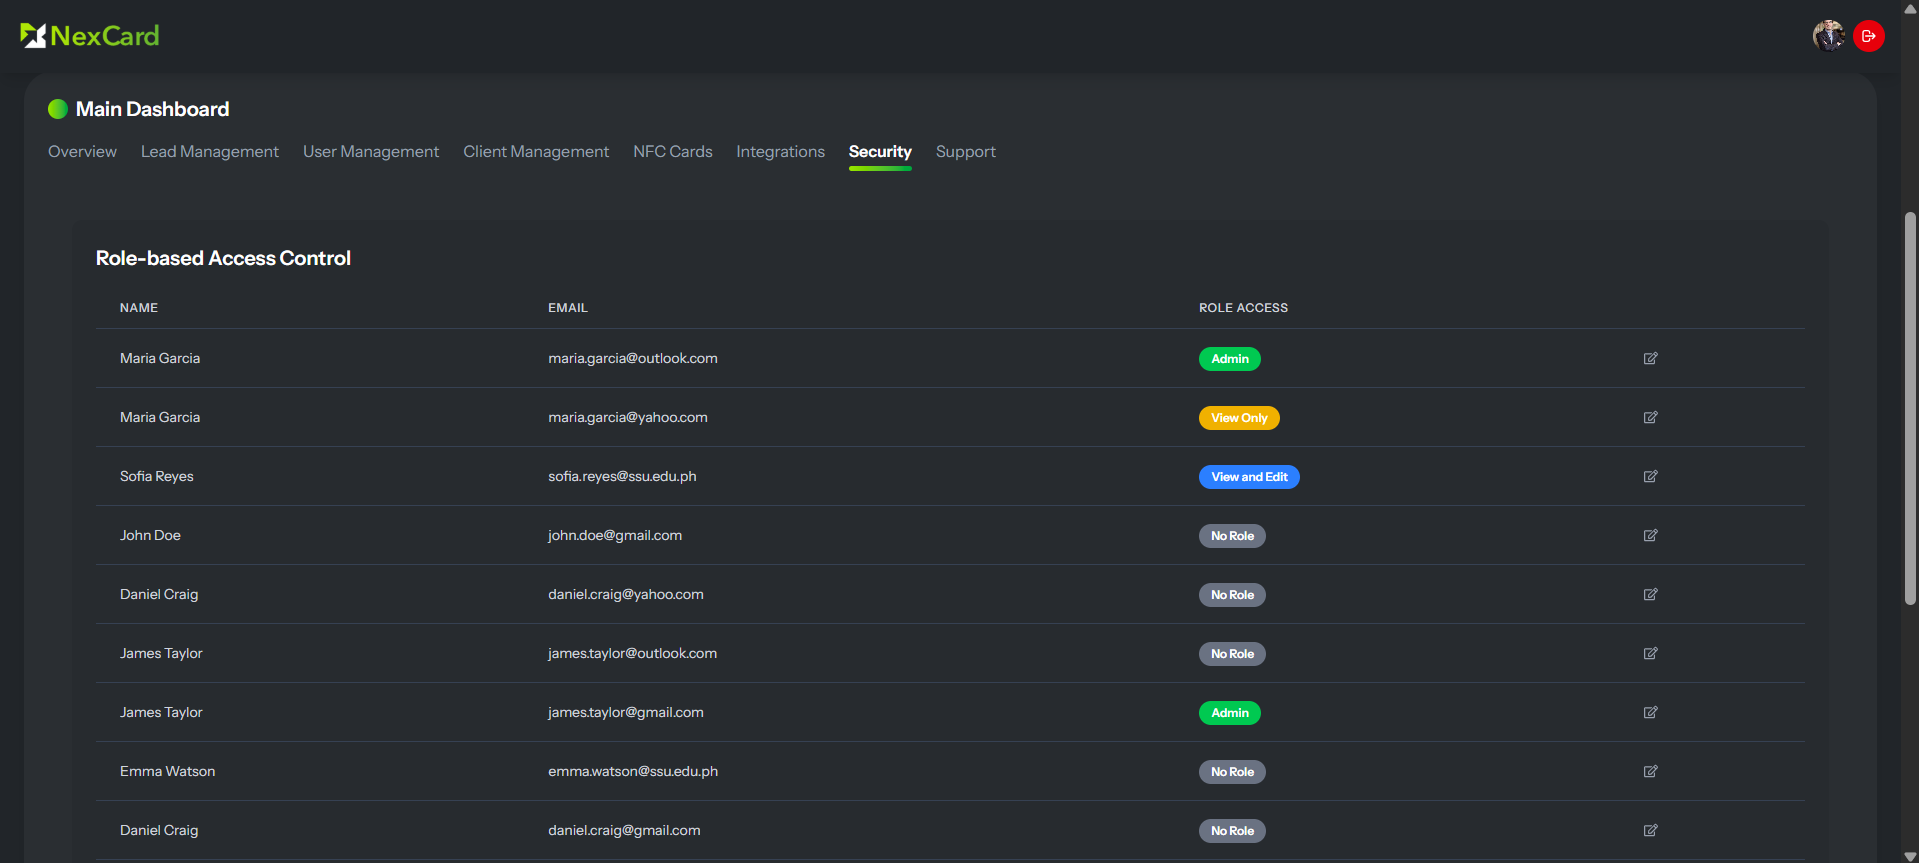The height and width of the screenshot is (863, 1919).
Task: Go to User Management tab
Action: 370,152
